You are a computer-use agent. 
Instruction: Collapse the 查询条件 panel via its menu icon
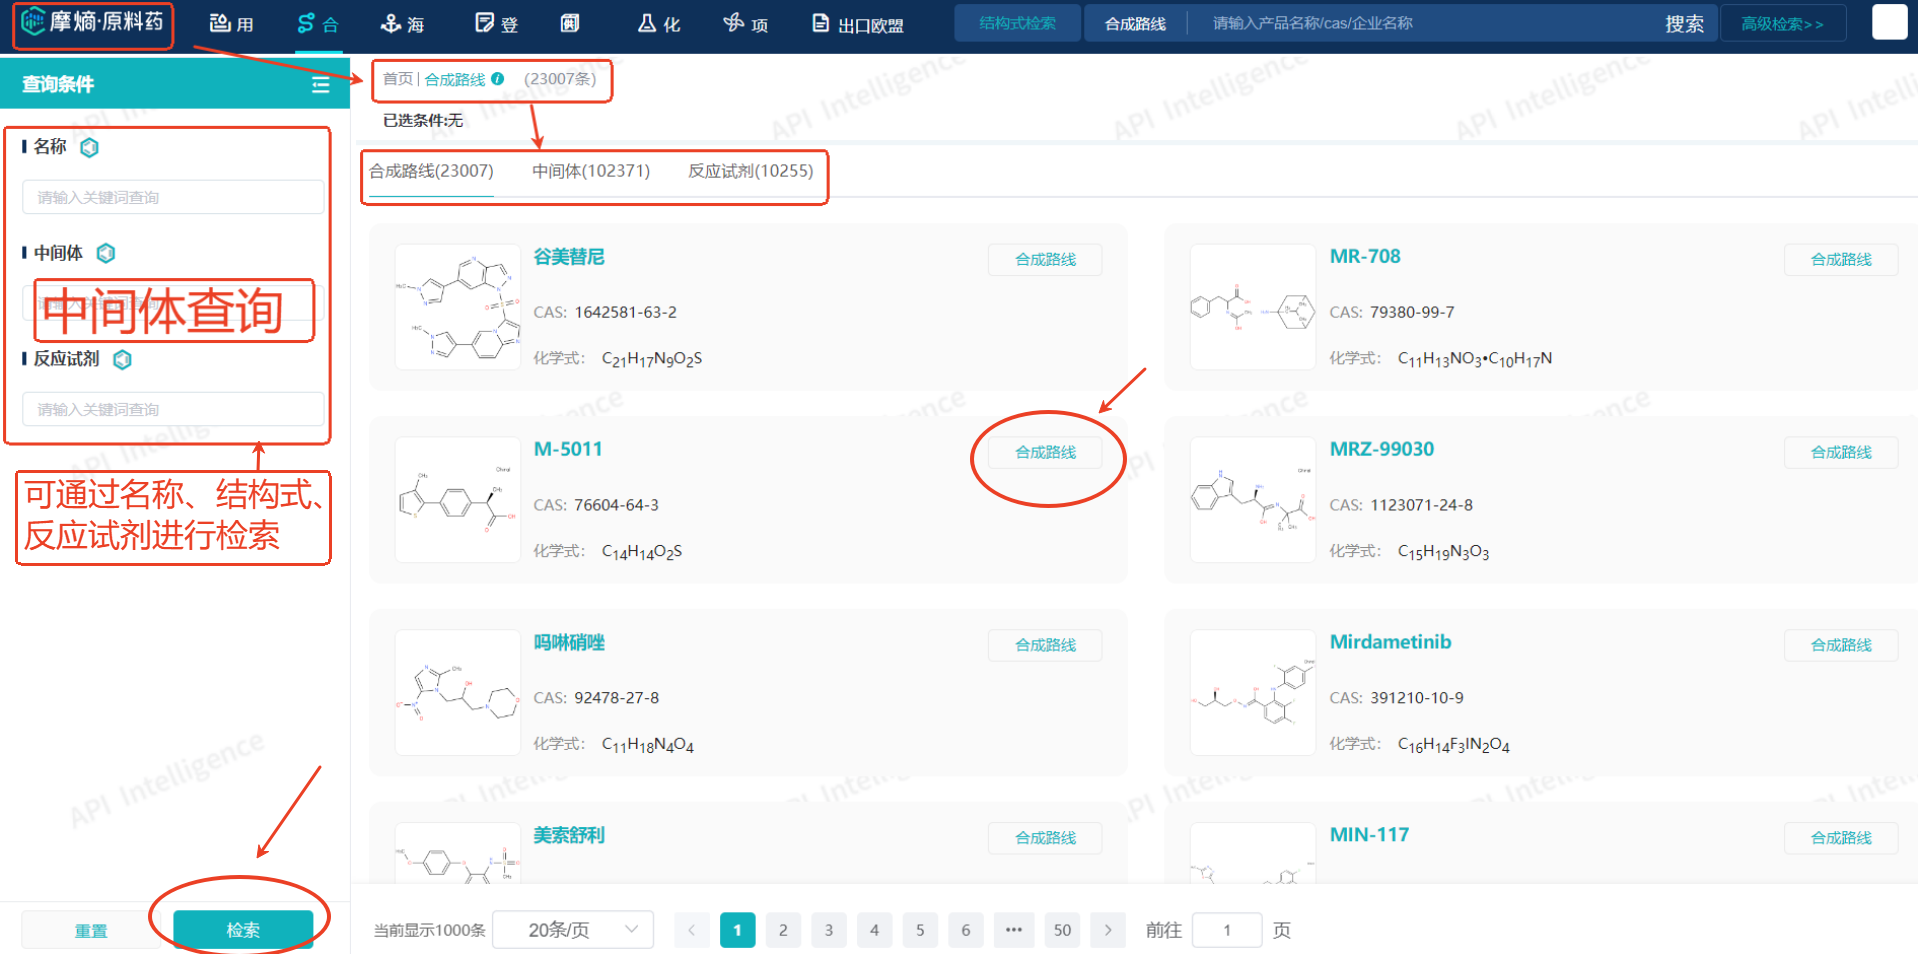(x=321, y=85)
